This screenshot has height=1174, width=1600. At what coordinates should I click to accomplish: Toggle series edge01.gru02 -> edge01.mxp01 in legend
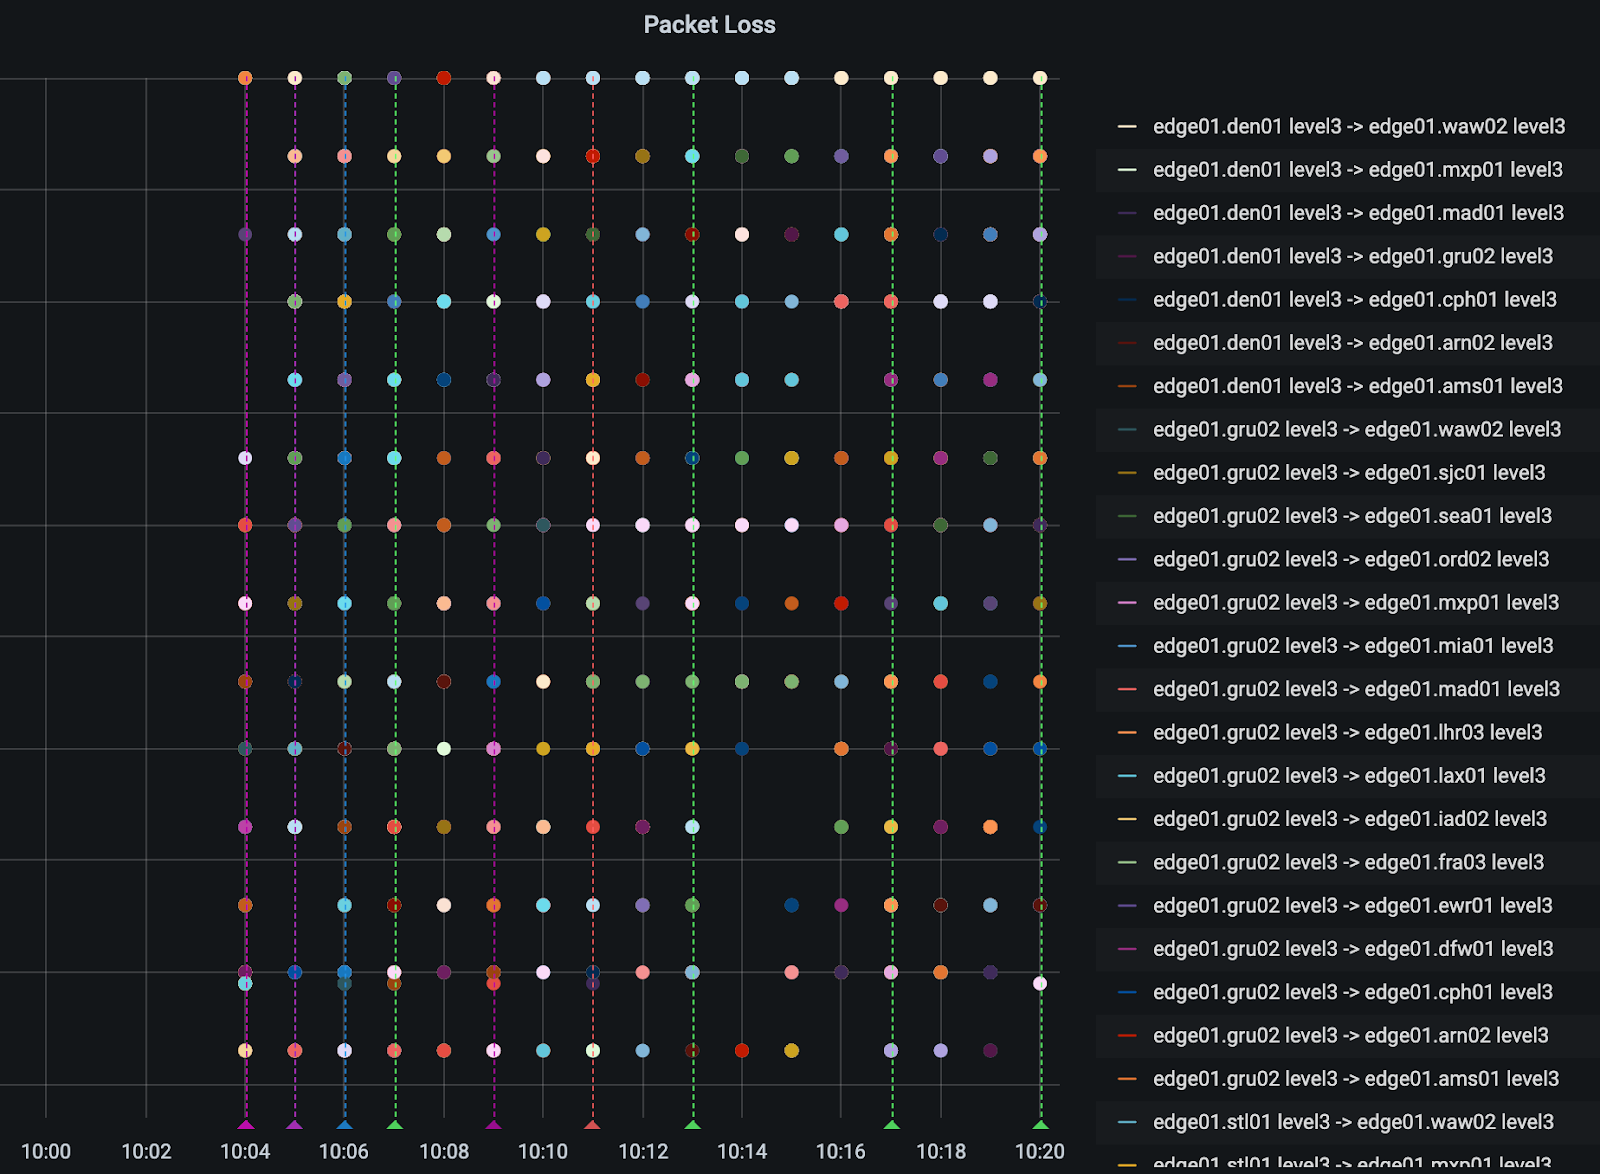click(x=1355, y=602)
